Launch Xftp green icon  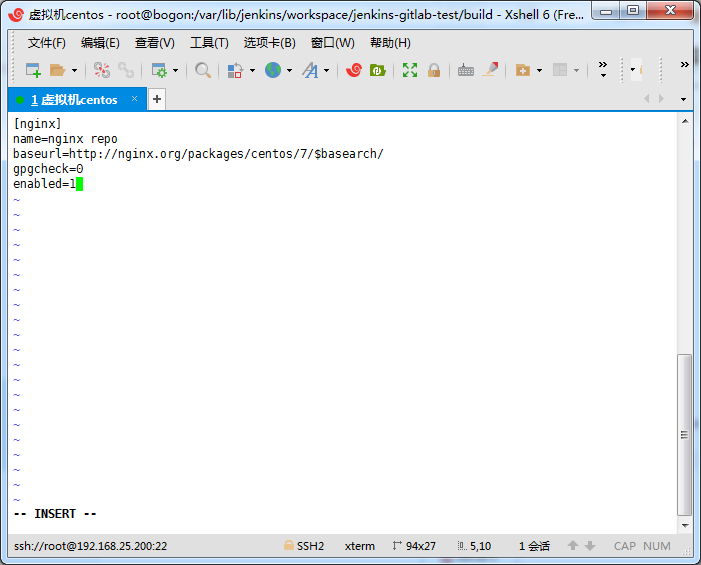click(378, 70)
